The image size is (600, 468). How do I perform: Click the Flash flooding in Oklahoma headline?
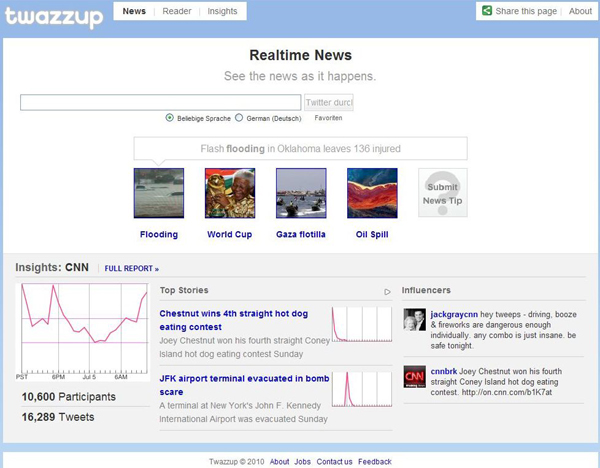[300, 148]
